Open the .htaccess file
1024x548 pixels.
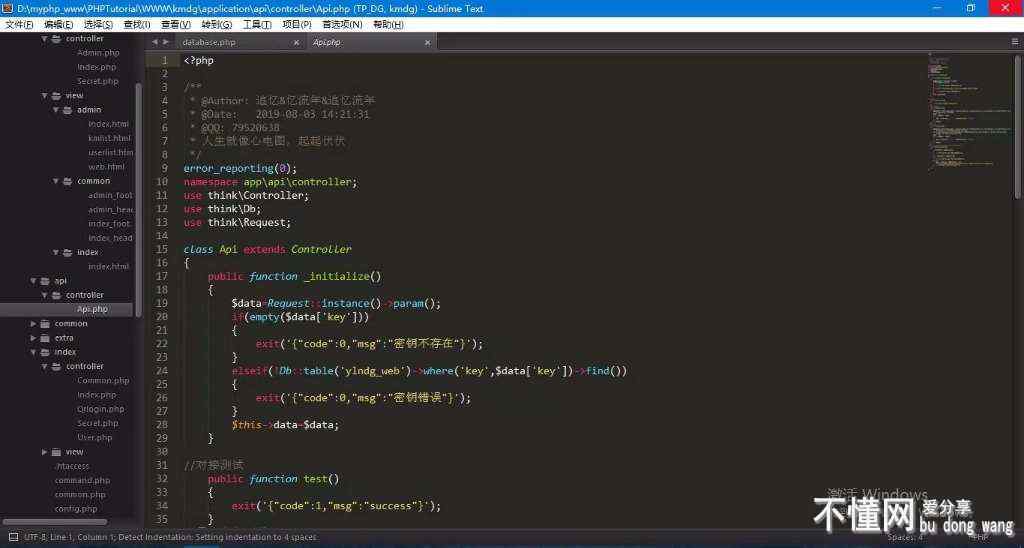tap(72, 466)
